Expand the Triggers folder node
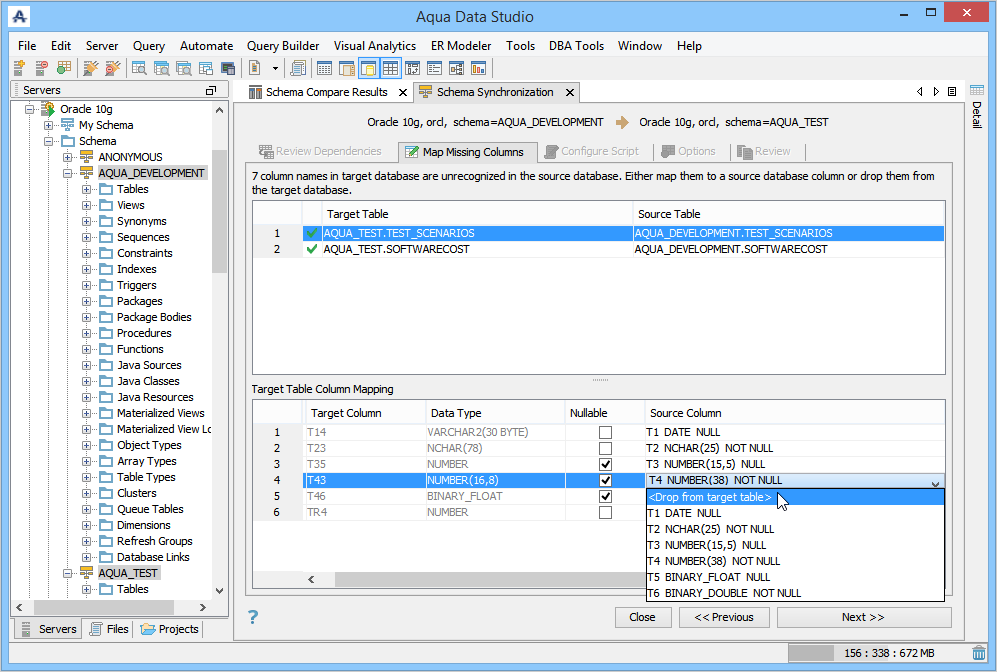Viewport: 997px width, 672px height. coord(86,285)
